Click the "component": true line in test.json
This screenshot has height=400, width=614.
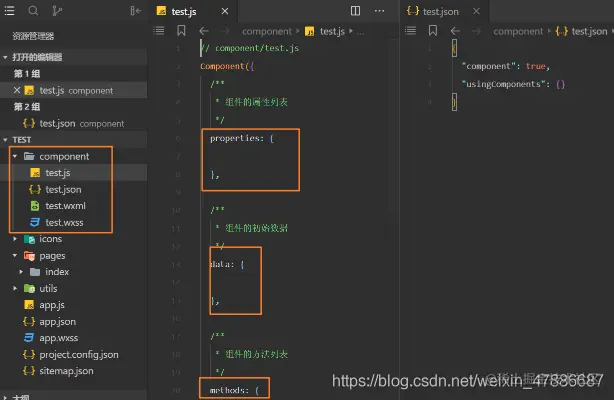pos(506,66)
